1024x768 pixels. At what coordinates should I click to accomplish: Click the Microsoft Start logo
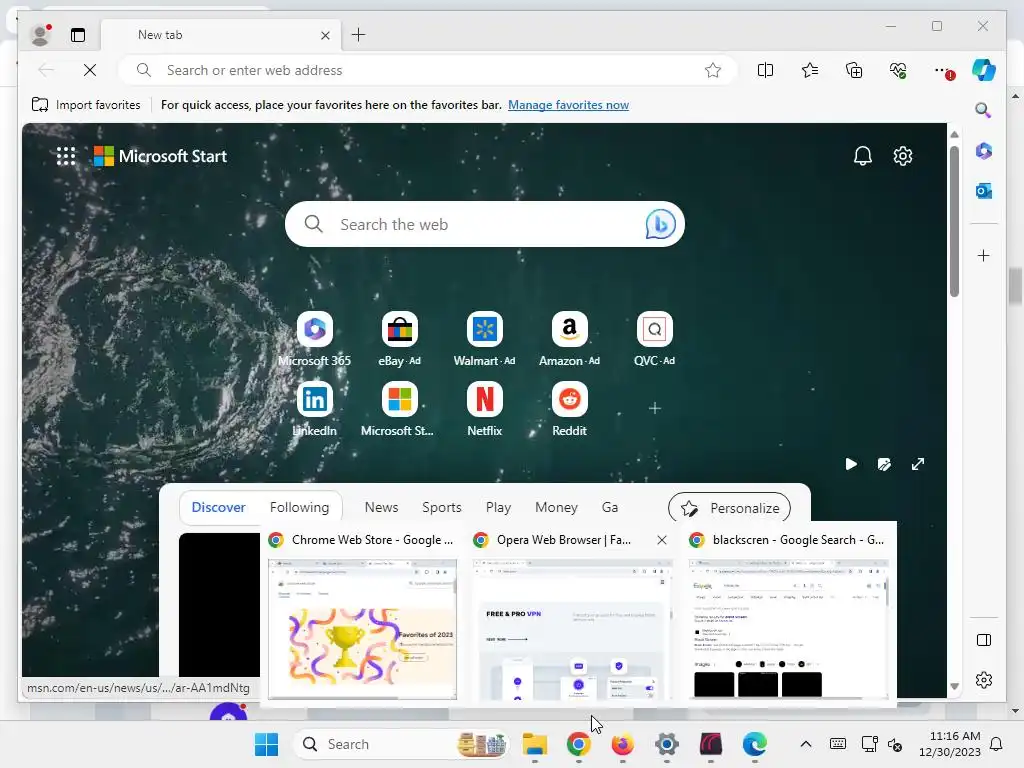(x=160, y=156)
